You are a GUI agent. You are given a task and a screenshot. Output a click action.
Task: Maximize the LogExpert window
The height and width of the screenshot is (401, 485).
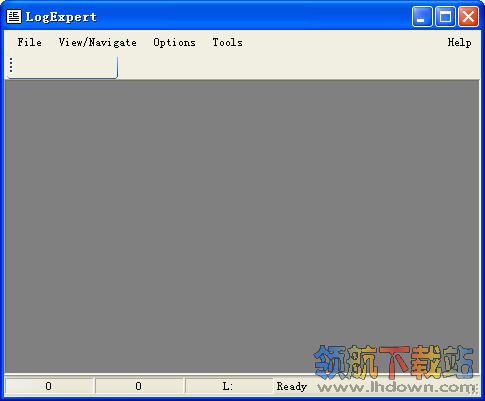click(445, 16)
